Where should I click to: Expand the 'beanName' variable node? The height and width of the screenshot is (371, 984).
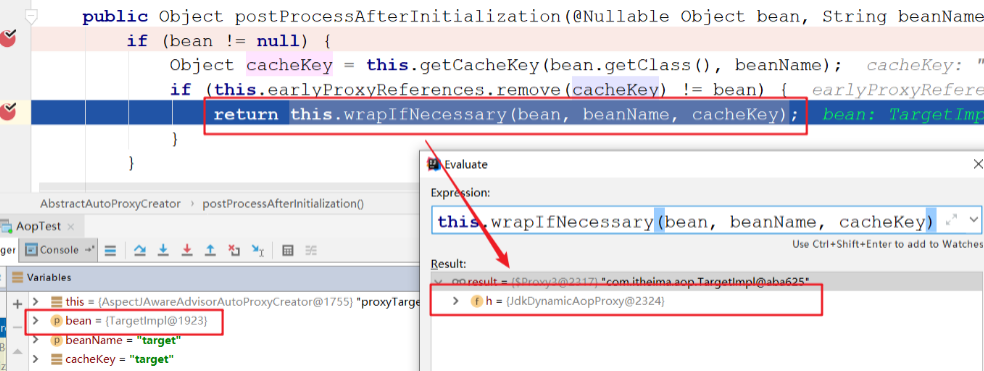coord(36,340)
